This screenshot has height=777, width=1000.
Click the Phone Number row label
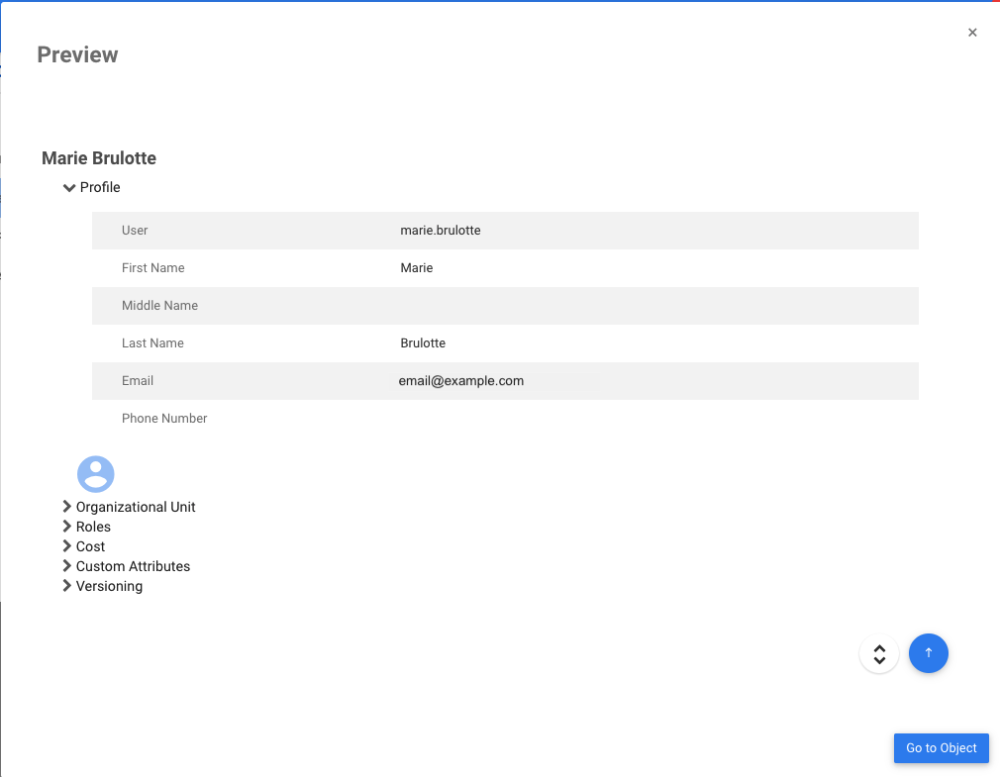pyautogui.click(x=164, y=418)
